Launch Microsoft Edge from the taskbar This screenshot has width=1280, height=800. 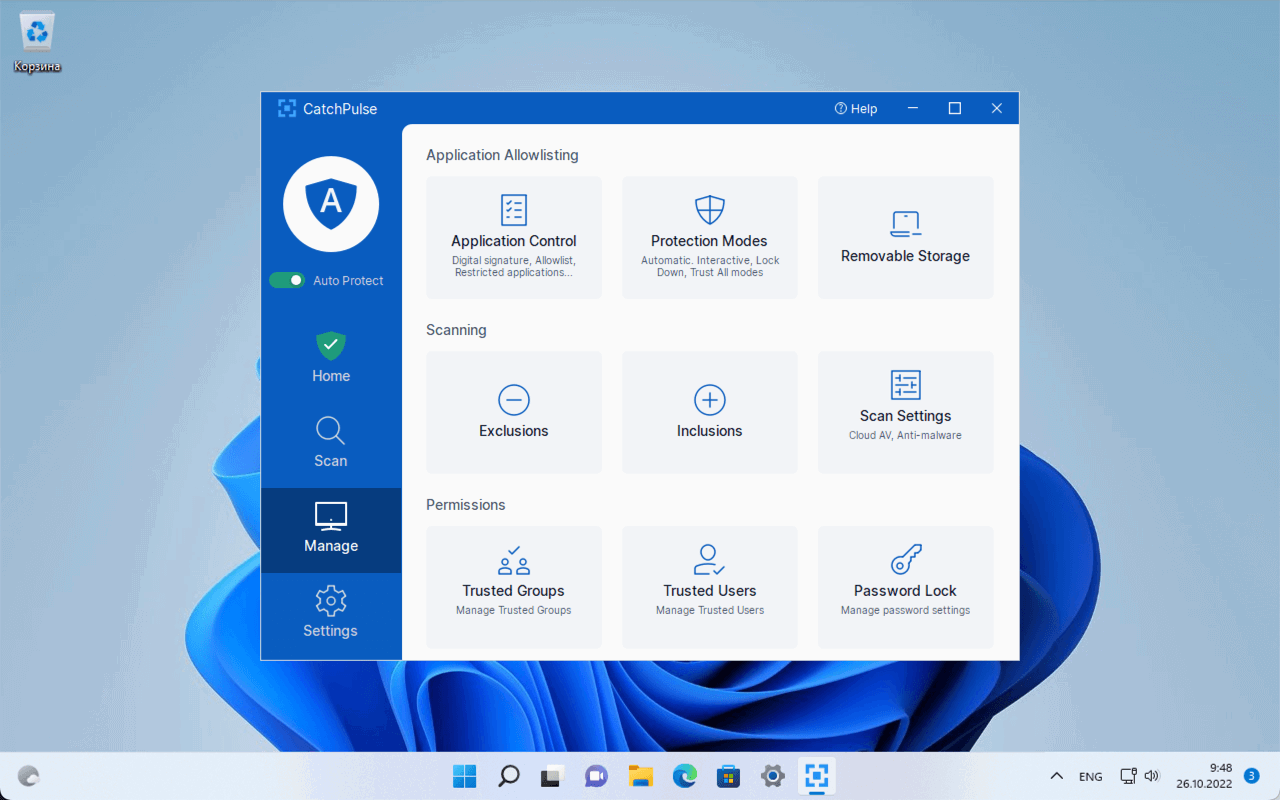tap(685, 776)
